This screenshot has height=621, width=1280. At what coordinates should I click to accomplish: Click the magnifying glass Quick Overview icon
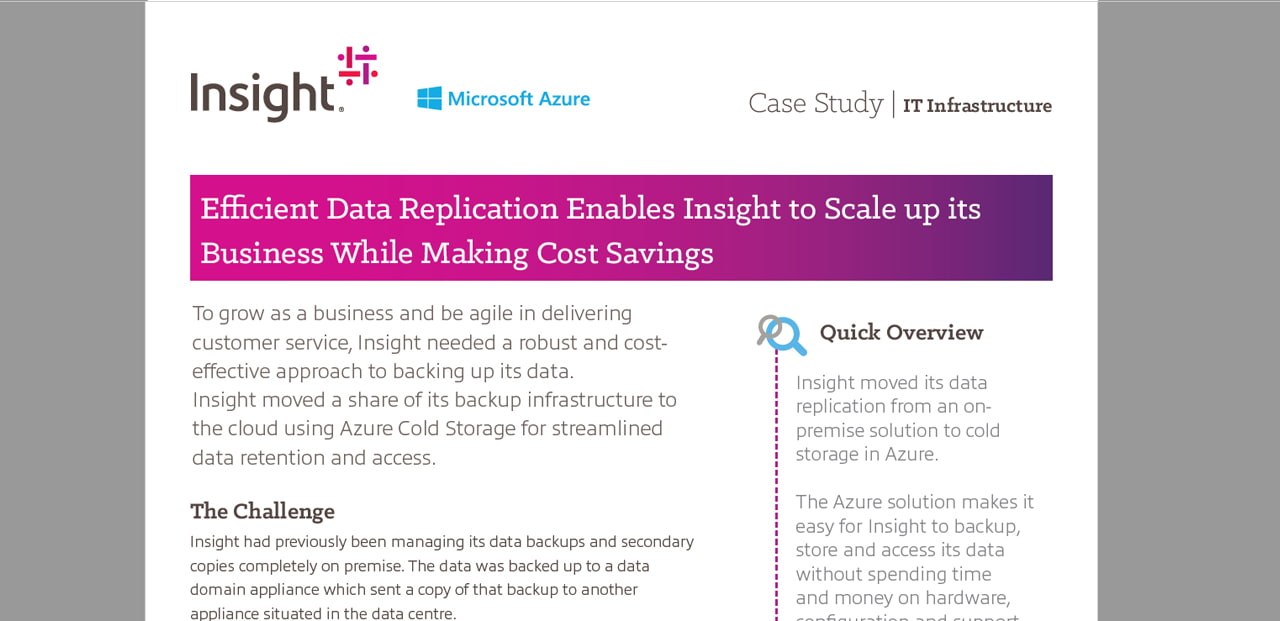[x=781, y=335]
